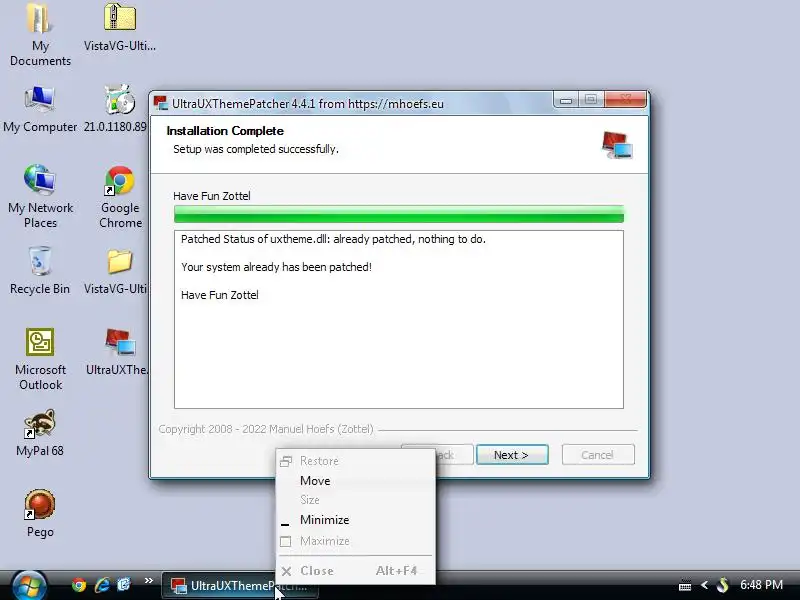Click the UltraUXThemePatcher taskbar button
This screenshot has height=600, width=800.
pos(240,586)
